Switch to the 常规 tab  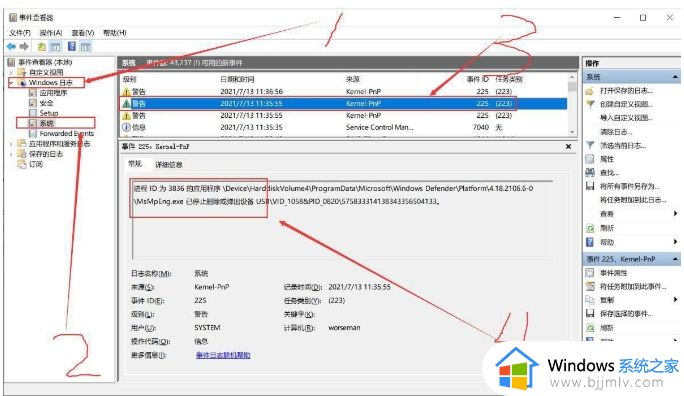135,164
